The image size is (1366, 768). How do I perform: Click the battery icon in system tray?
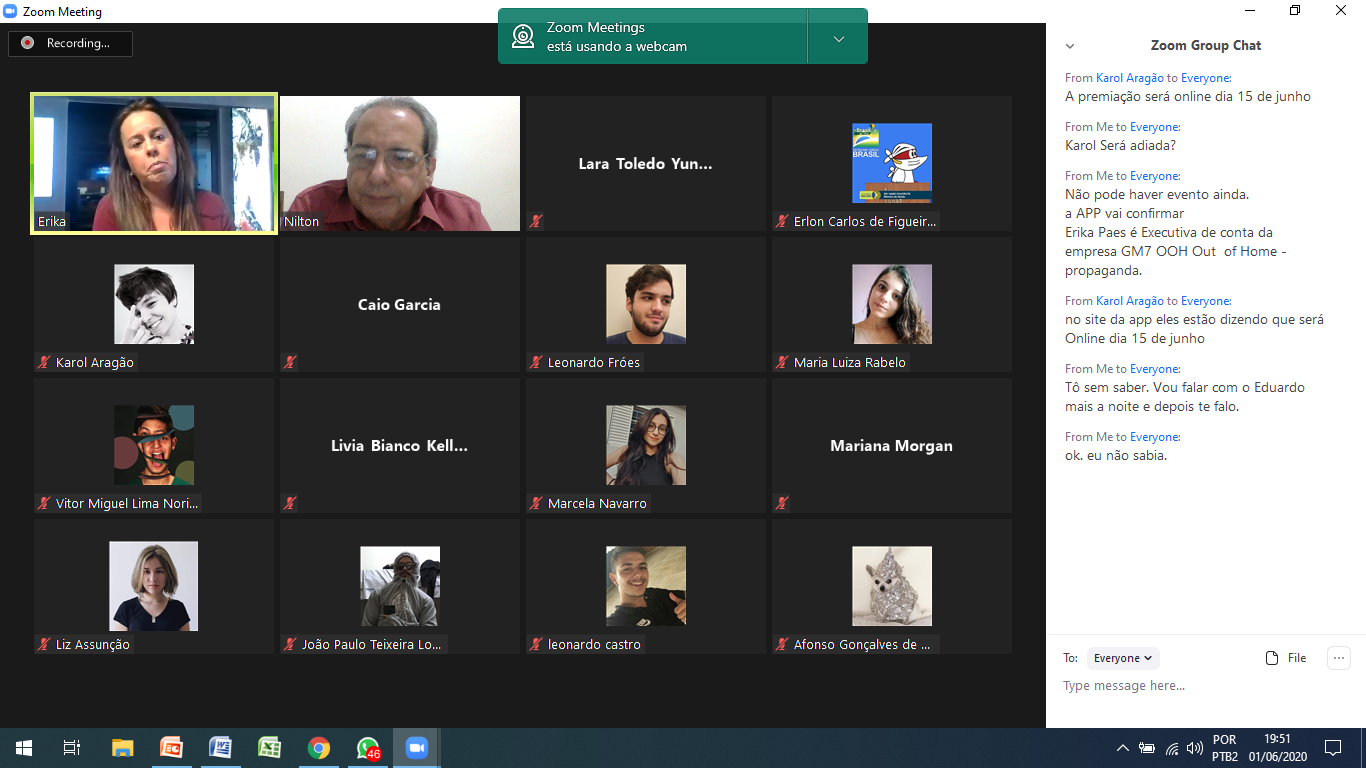click(1146, 748)
